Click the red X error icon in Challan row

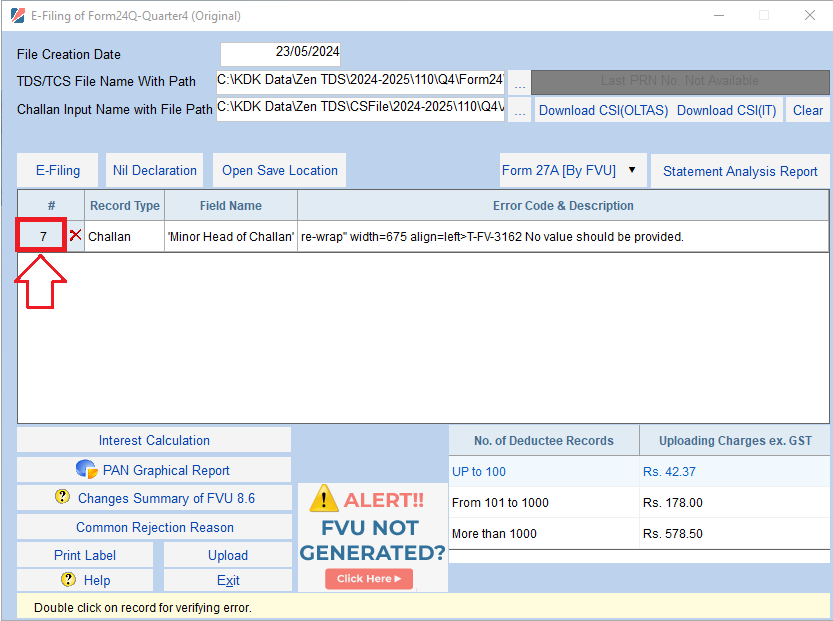pos(75,235)
